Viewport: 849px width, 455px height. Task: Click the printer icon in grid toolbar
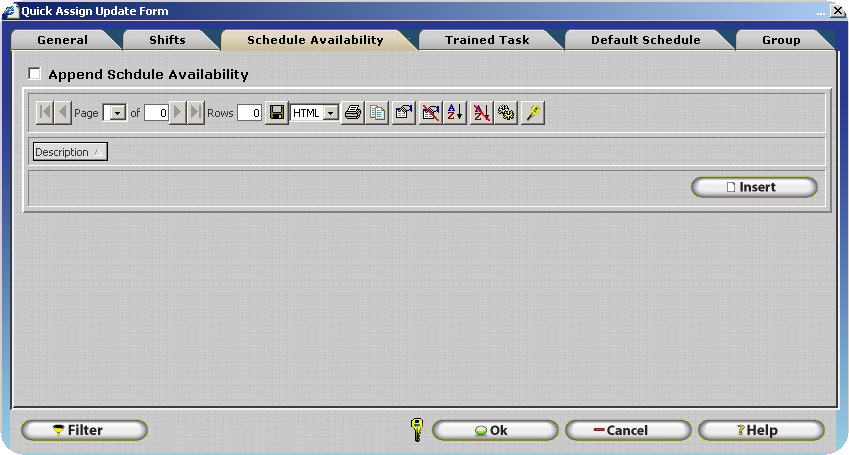pos(353,113)
